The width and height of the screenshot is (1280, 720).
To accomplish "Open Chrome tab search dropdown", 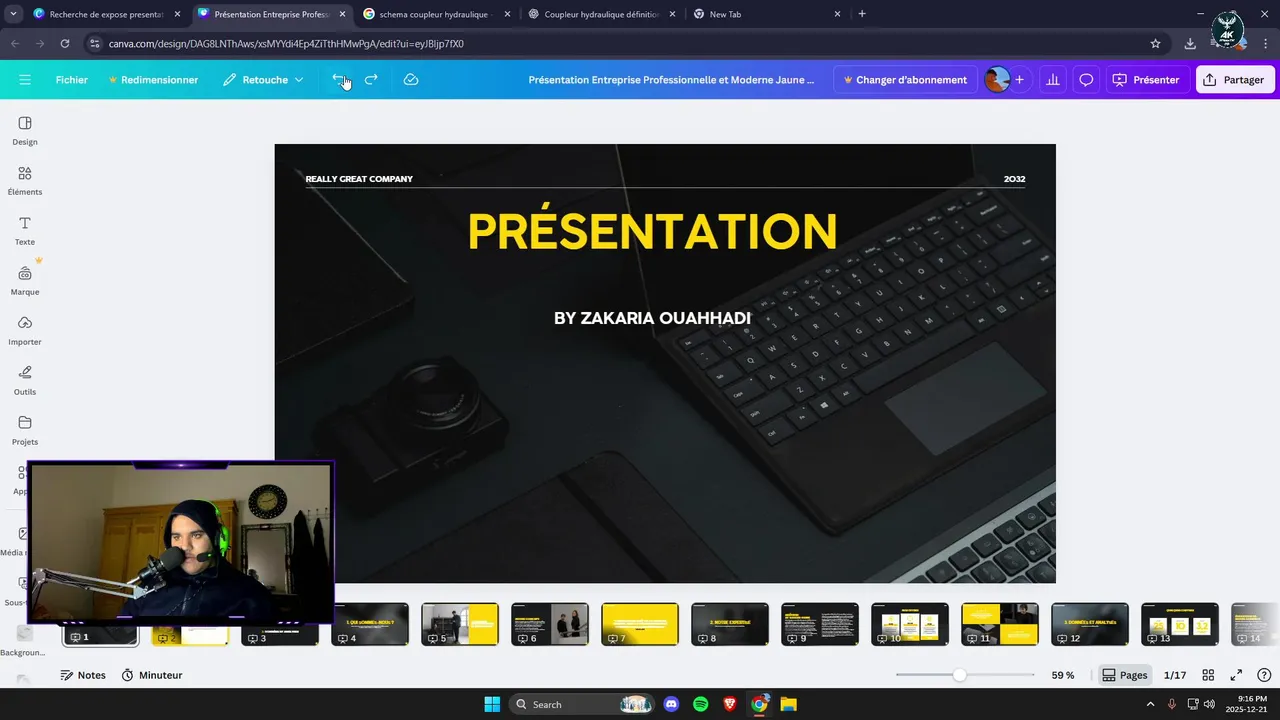I will click(13, 14).
